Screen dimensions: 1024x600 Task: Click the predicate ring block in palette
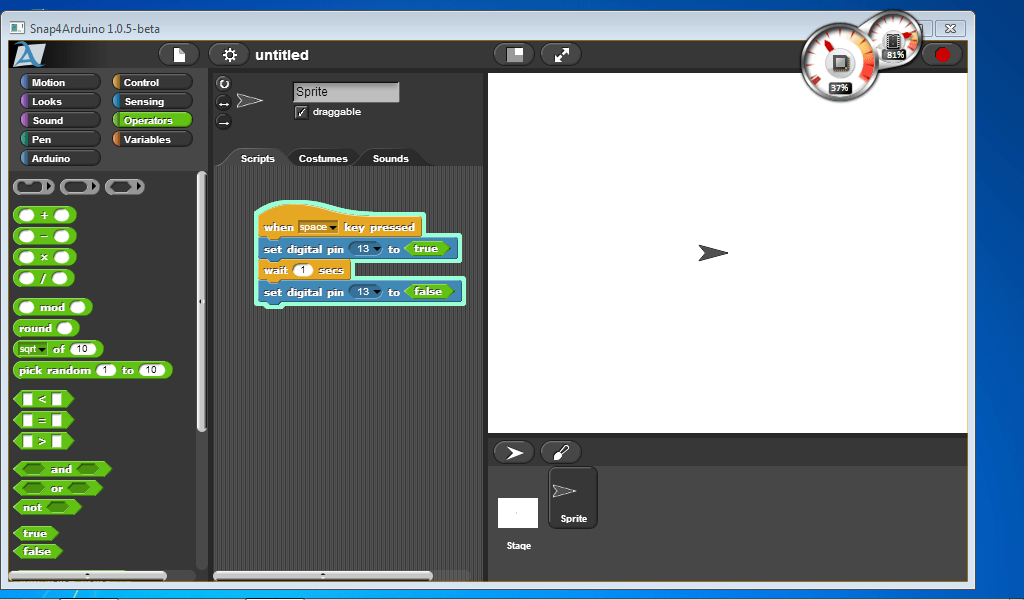(125, 187)
